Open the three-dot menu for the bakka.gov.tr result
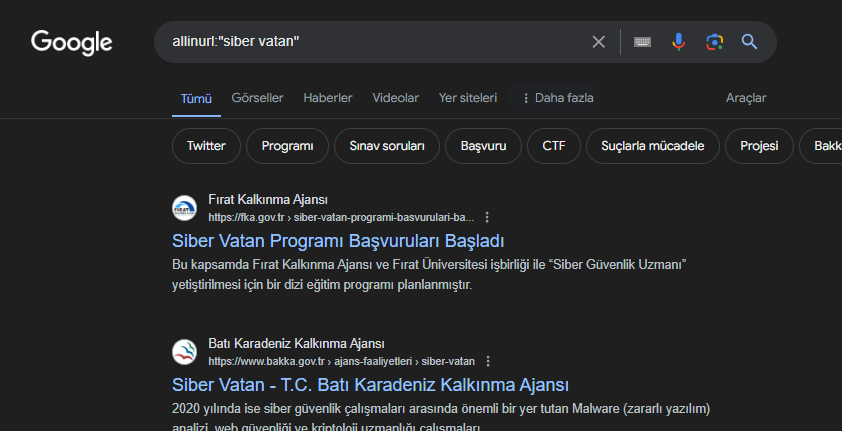842x431 pixels. [x=487, y=361]
